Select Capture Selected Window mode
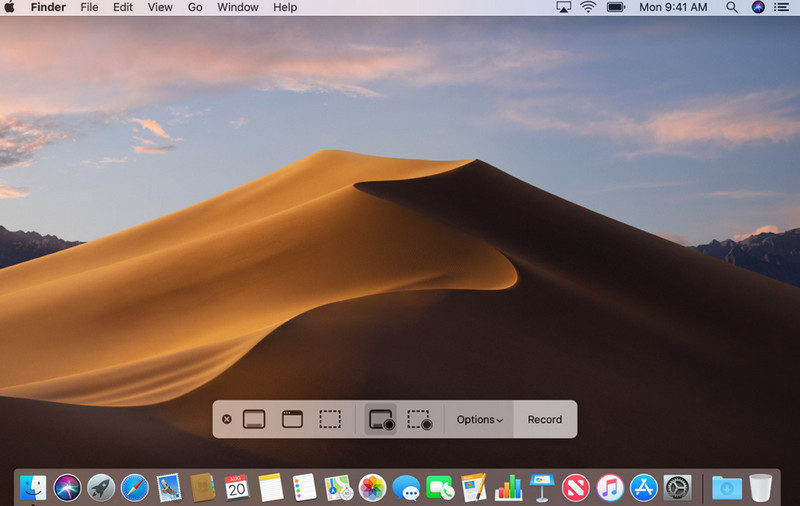This screenshot has width=800, height=506. (292, 419)
